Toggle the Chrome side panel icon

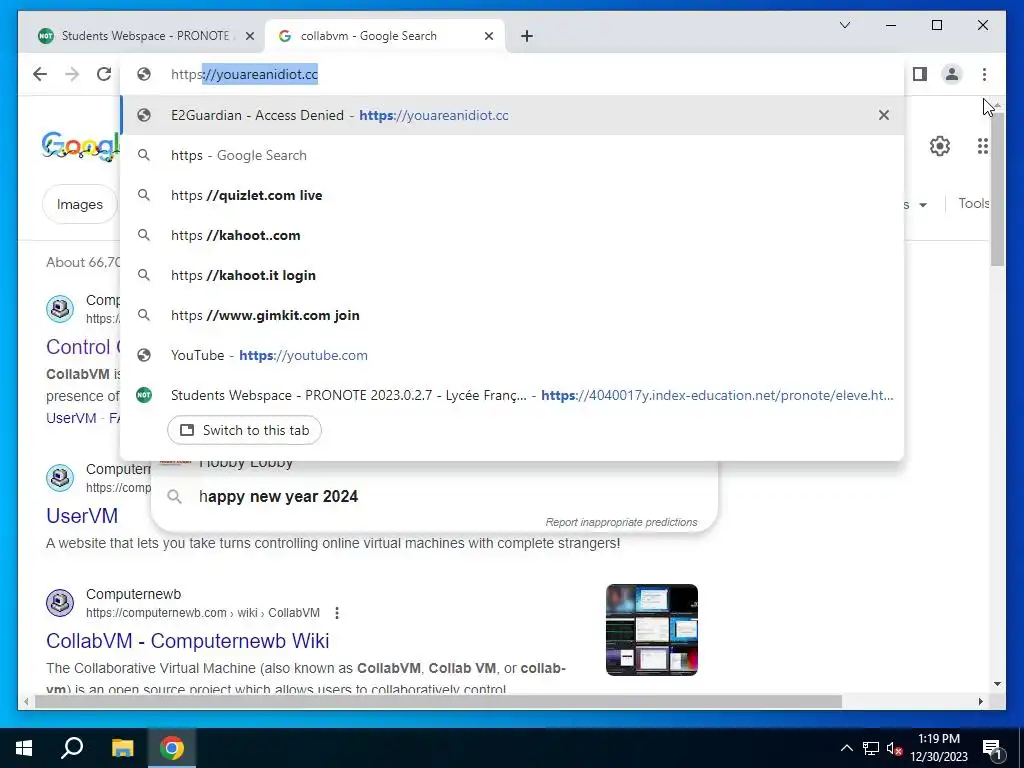(920, 74)
